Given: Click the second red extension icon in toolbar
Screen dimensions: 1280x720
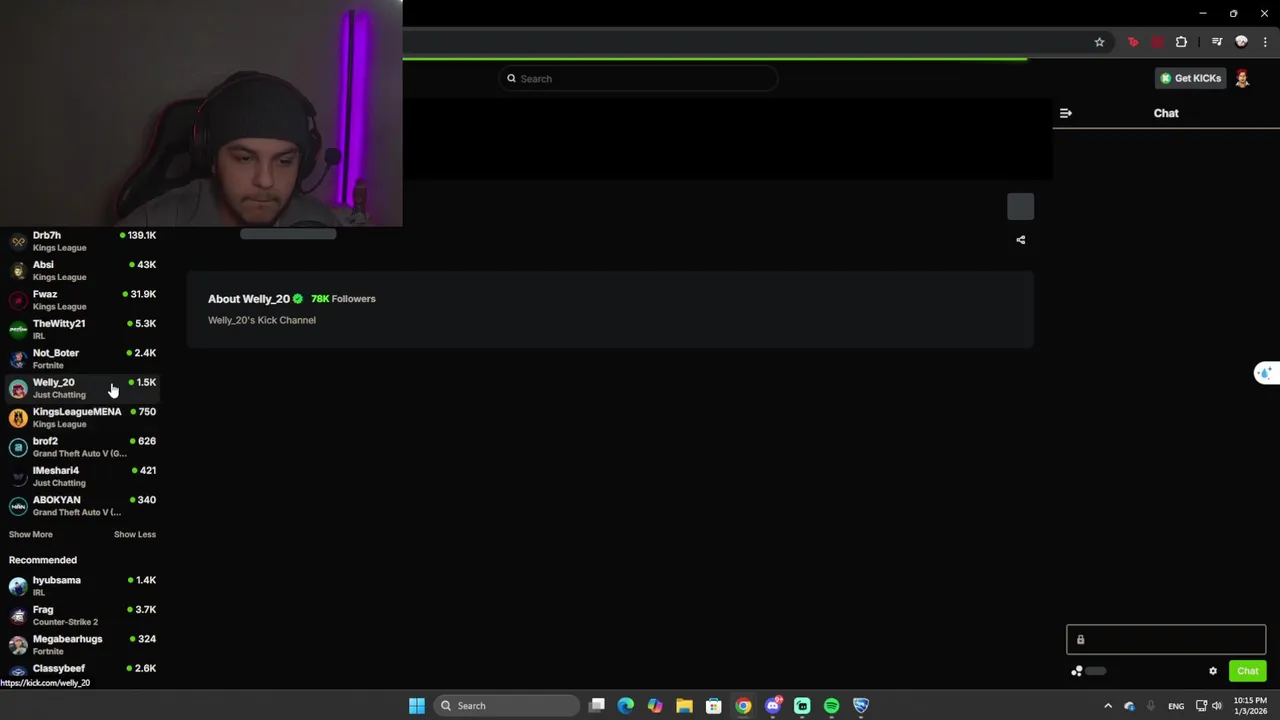Looking at the screenshot, I should [1157, 42].
